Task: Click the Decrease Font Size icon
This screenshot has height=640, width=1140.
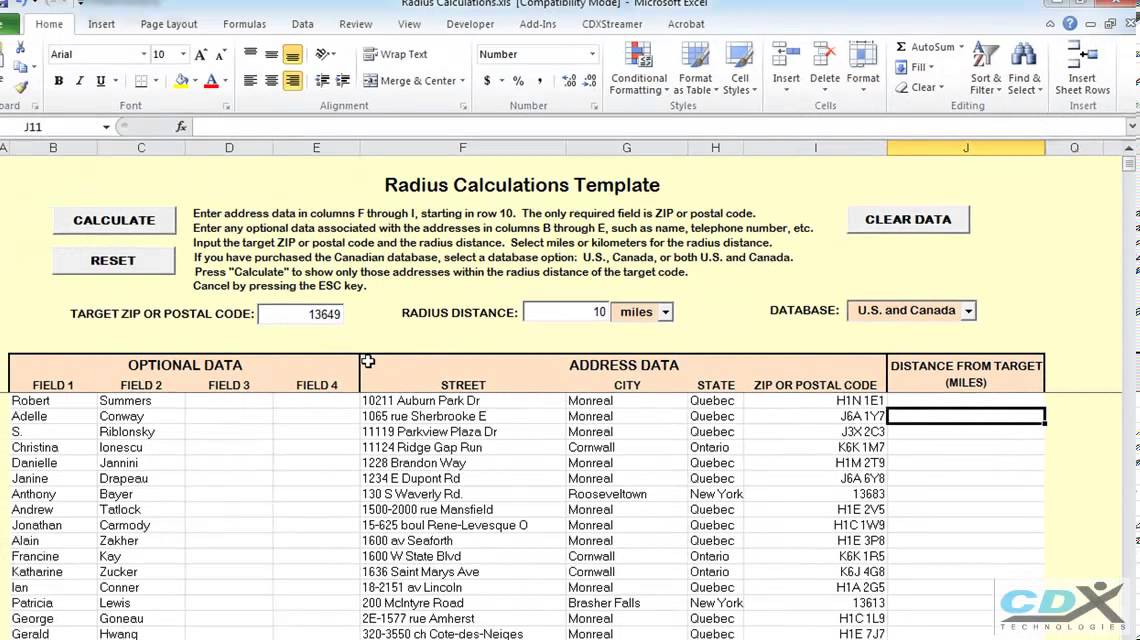Action: pos(221,55)
